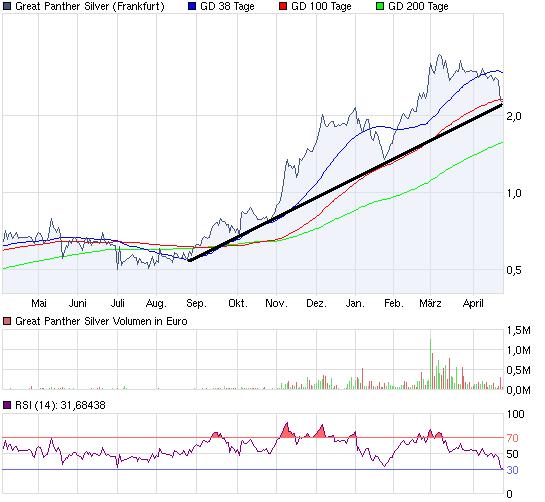Click the '0,5' price axis value

[514, 270]
